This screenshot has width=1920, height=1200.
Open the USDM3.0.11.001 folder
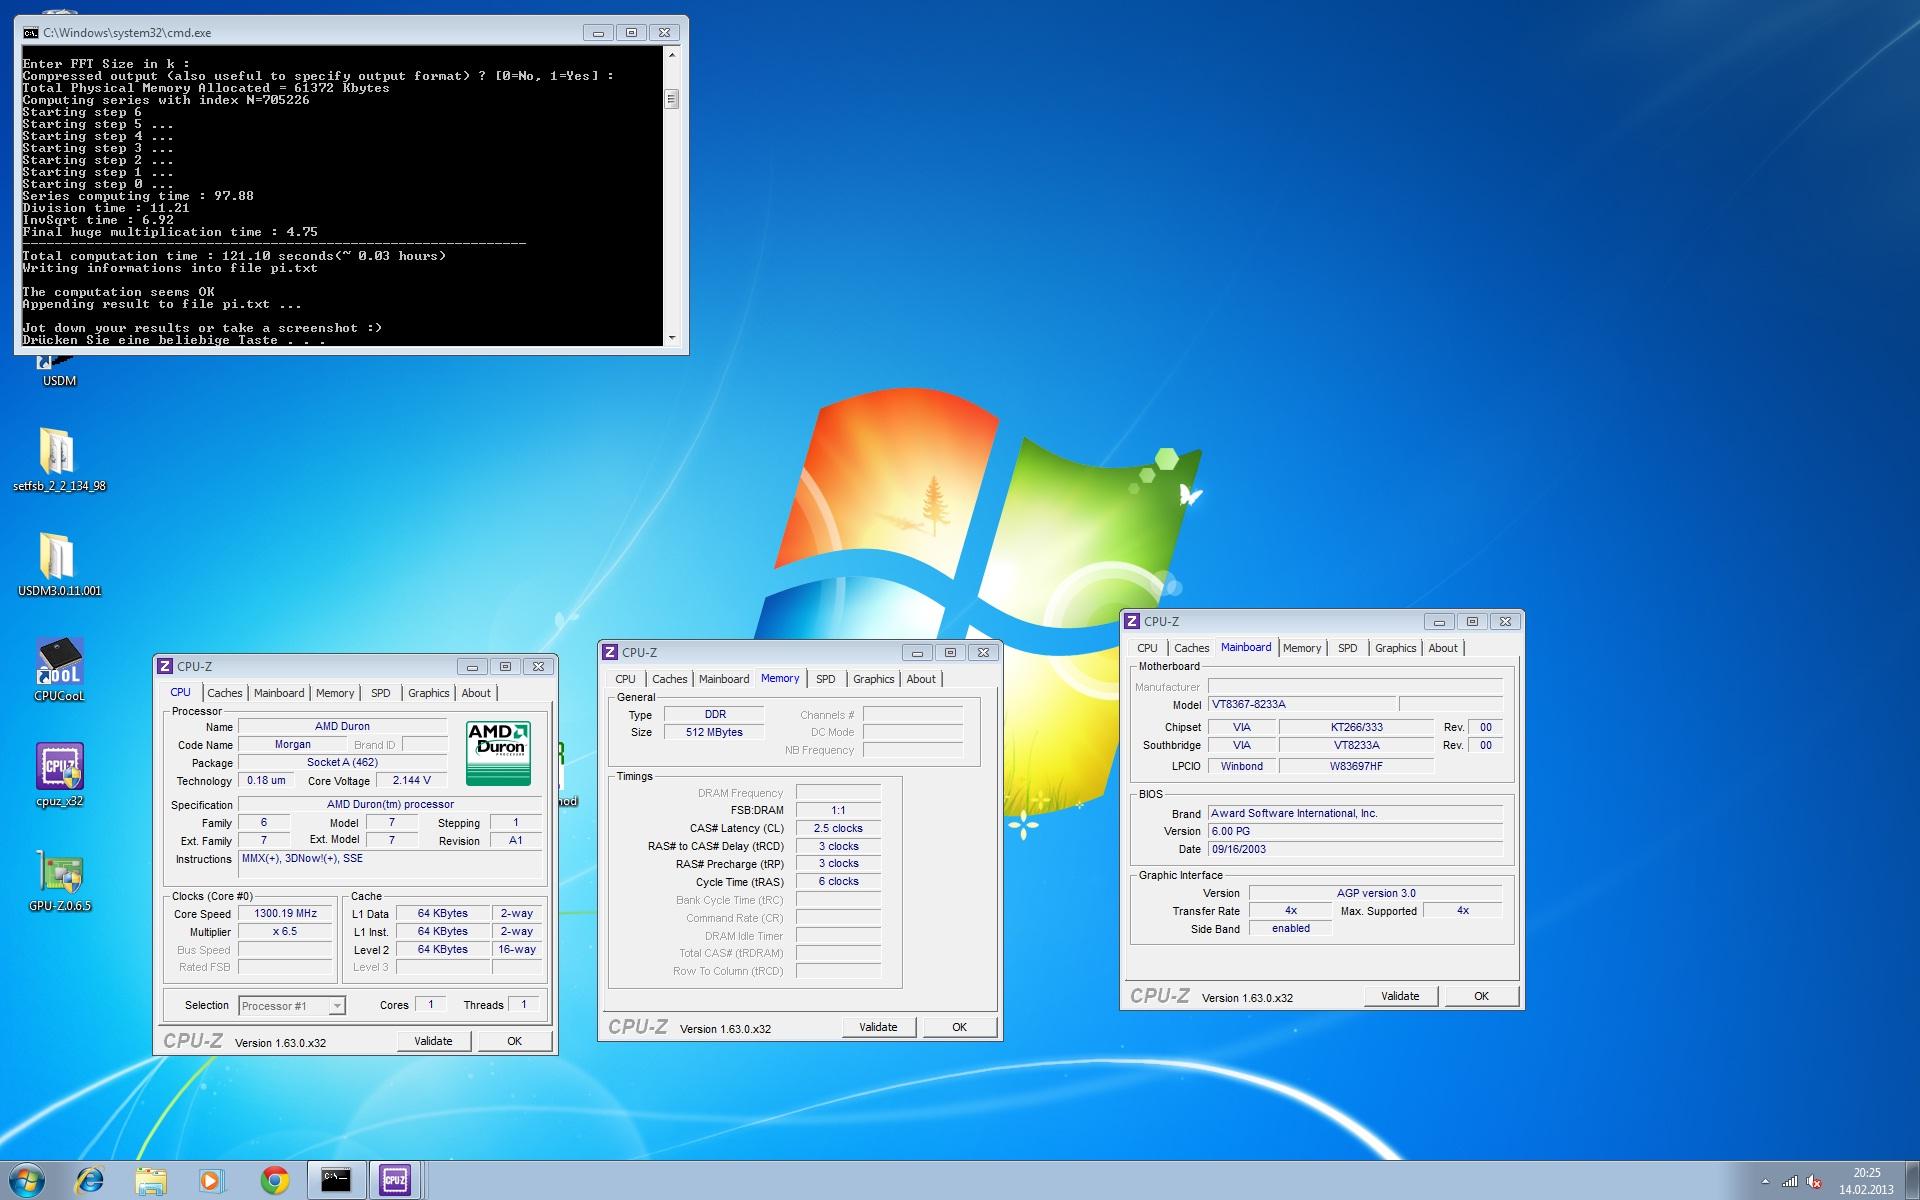(59, 564)
